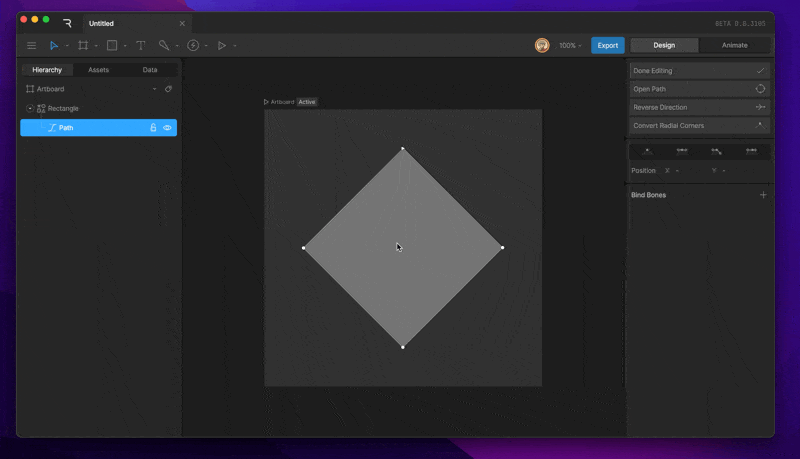Viewport: 800px width, 459px height.
Task: Open the lightning events tool
Action: click(x=193, y=45)
